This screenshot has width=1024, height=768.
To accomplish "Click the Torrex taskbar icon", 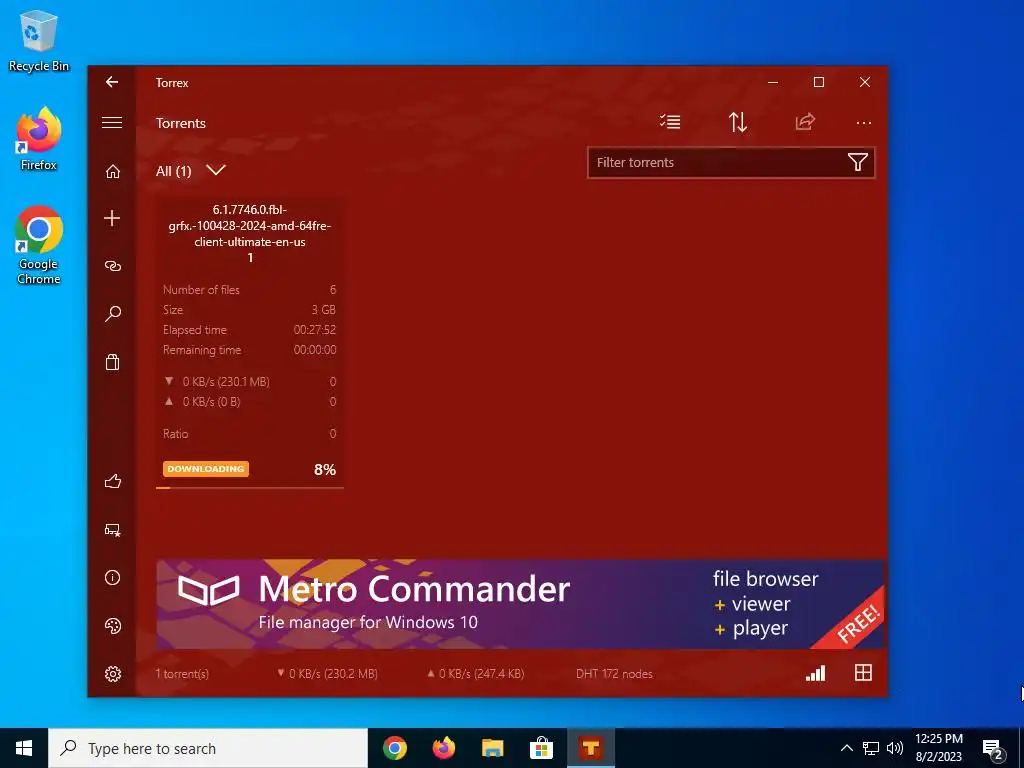I will tap(590, 748).
